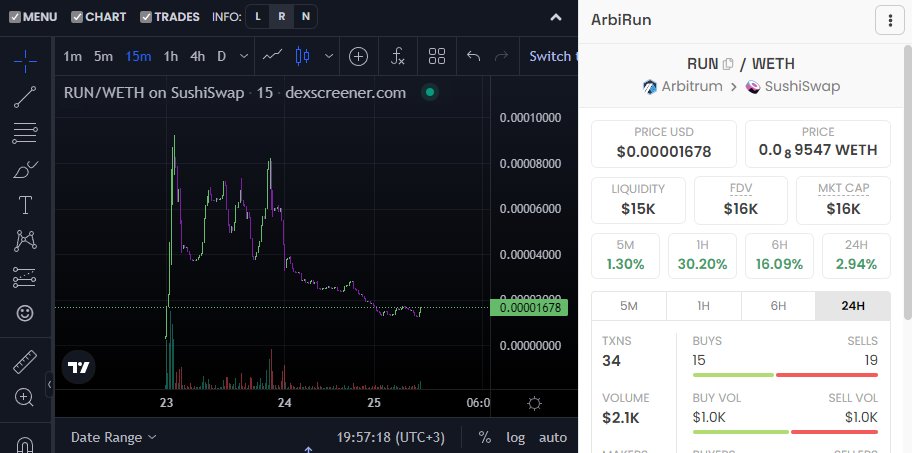Viewport: 912px width, 453px height.
Task: Click the Switch to button in toolbar
Action: click(553, 56)
